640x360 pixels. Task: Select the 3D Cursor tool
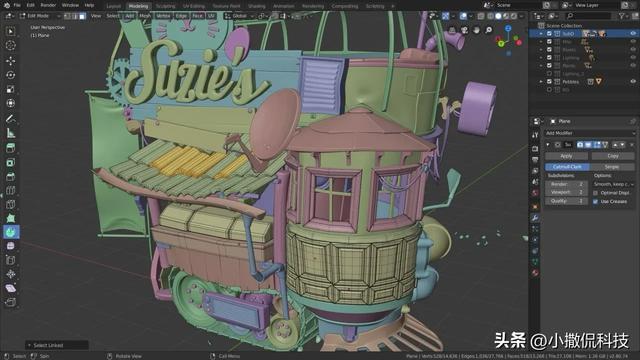(11, 46)
